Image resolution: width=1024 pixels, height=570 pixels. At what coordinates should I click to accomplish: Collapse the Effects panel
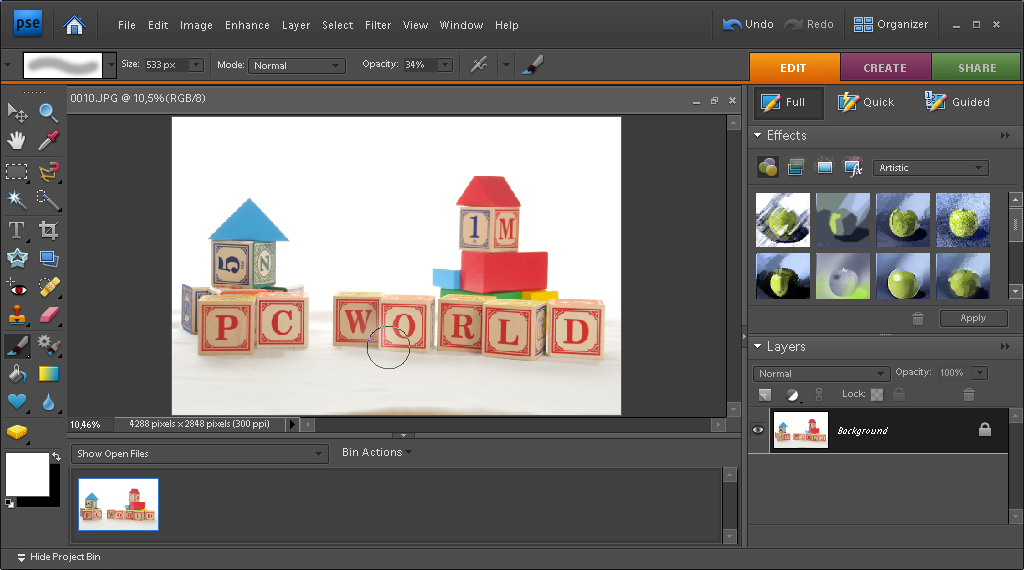[759, 135]
